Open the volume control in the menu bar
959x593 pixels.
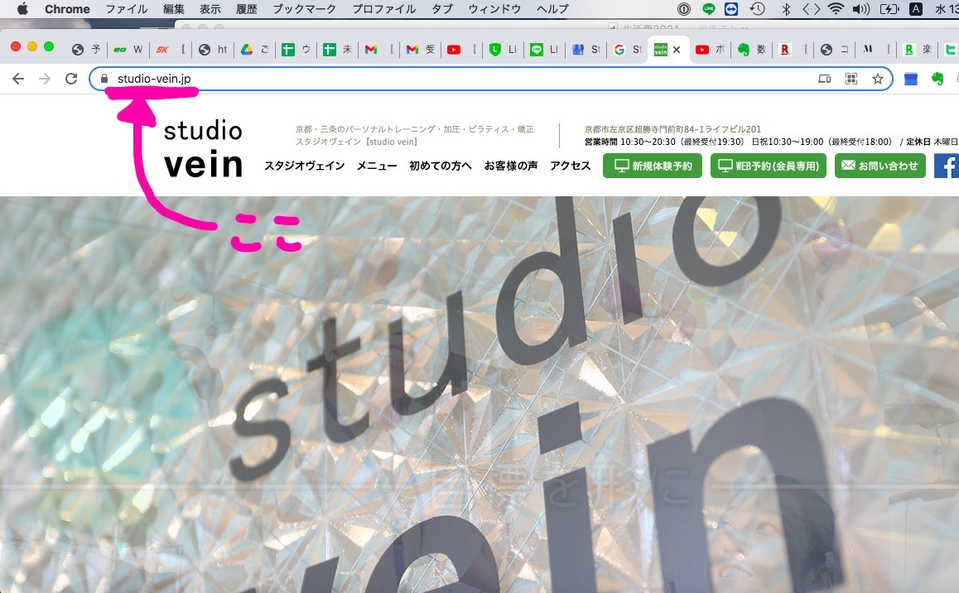tap(861, 9)
